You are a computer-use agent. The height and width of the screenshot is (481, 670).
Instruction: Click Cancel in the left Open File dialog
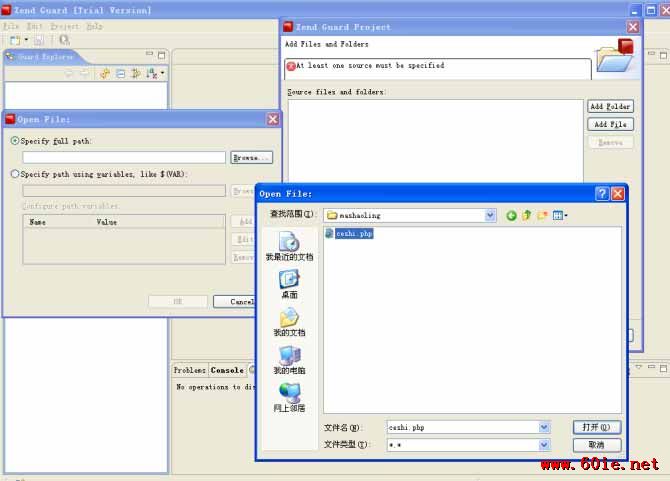point(234,302)
